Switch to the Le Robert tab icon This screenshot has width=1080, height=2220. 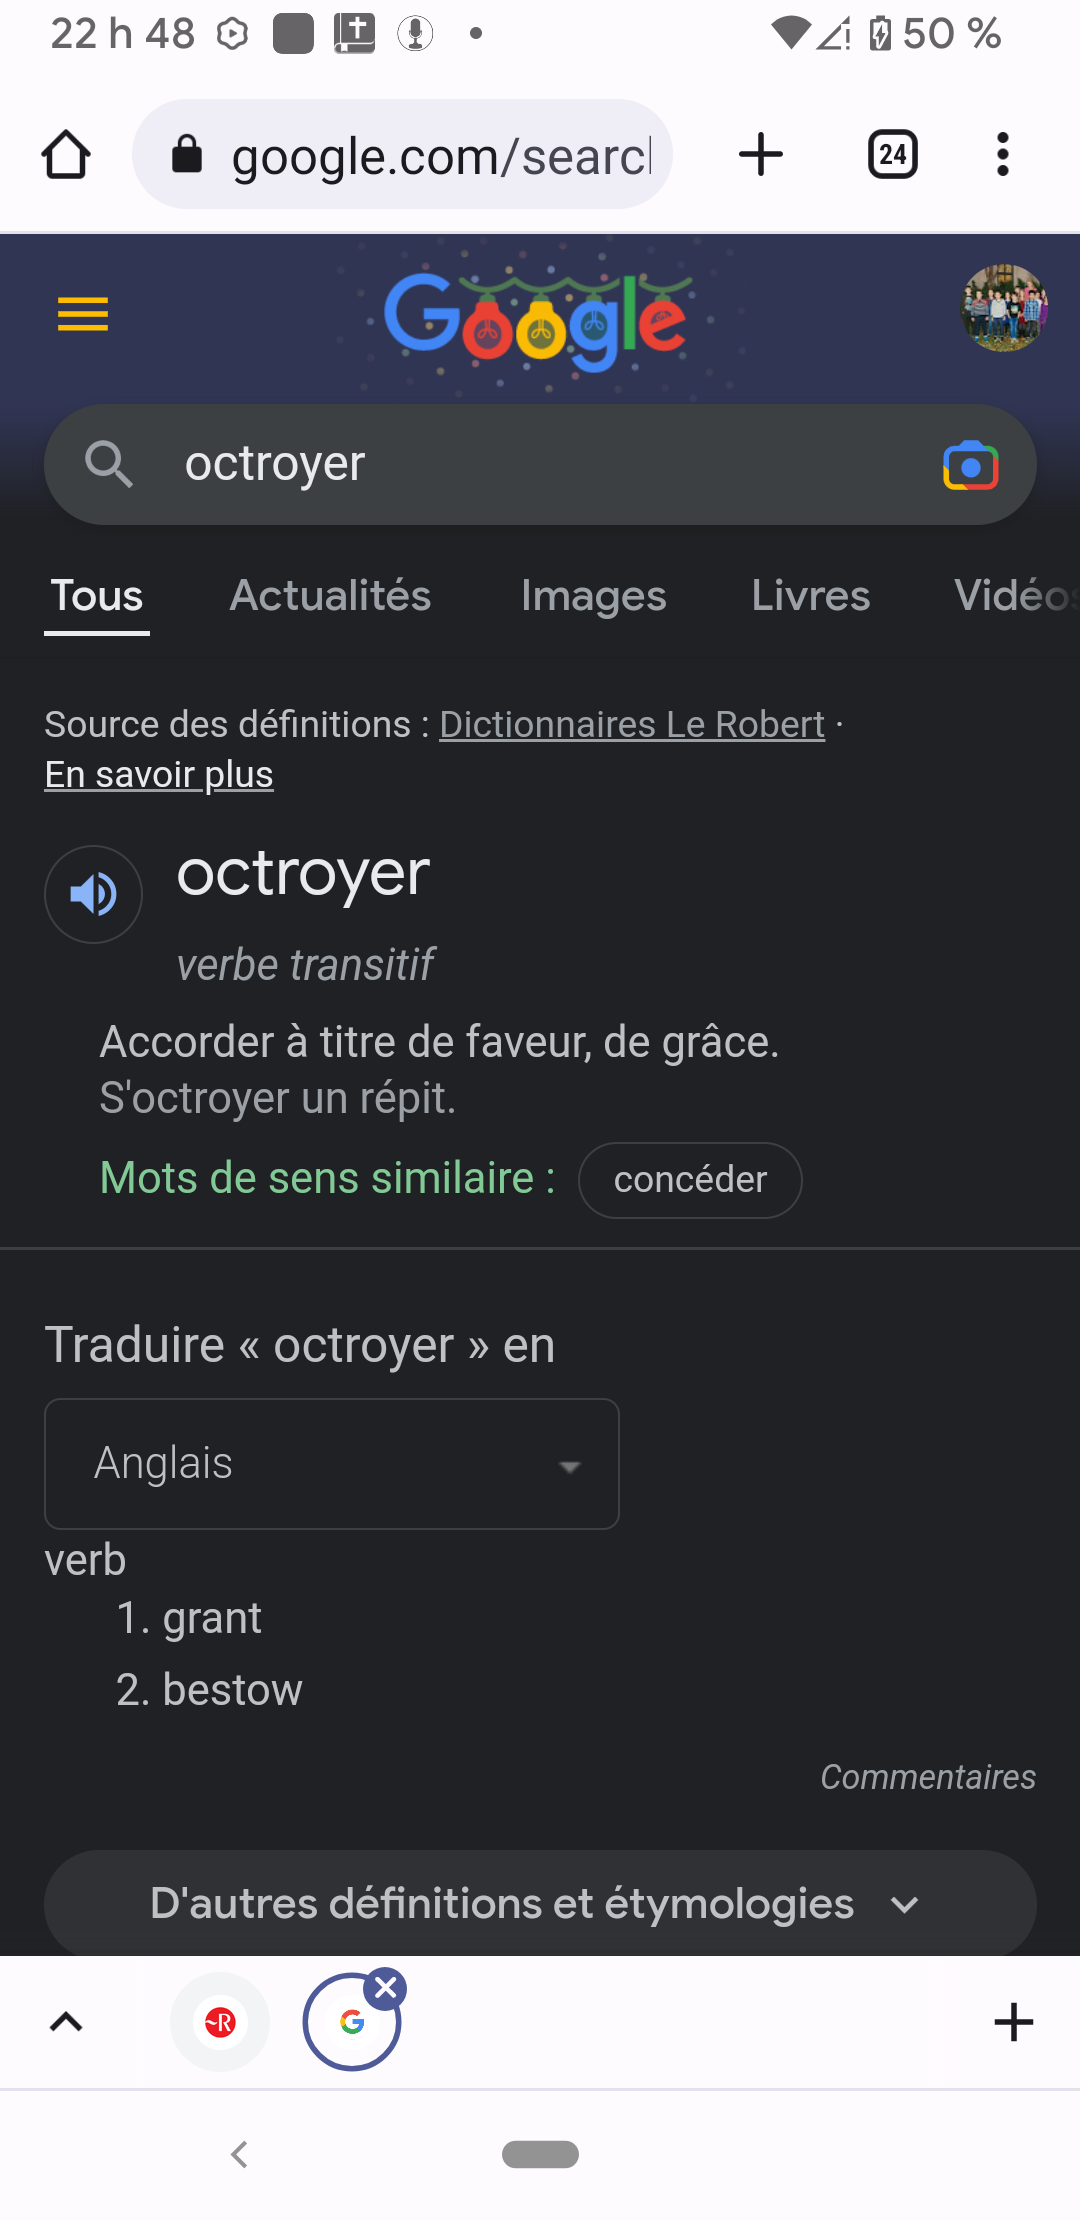tap(220, 2022)
